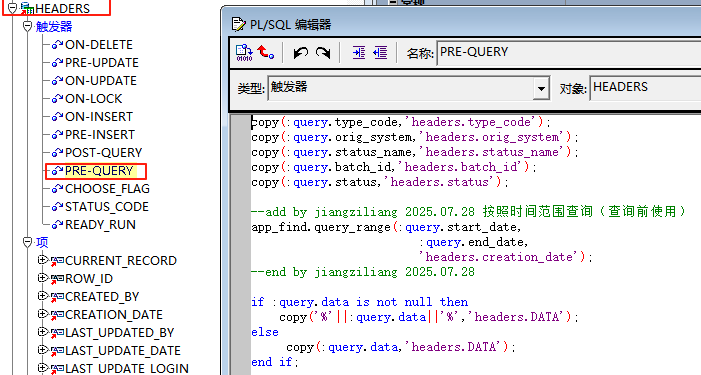701x375 pixels.
Task: Click the 名称 name field showing PRE-QUERY
Action: (569, 53)
